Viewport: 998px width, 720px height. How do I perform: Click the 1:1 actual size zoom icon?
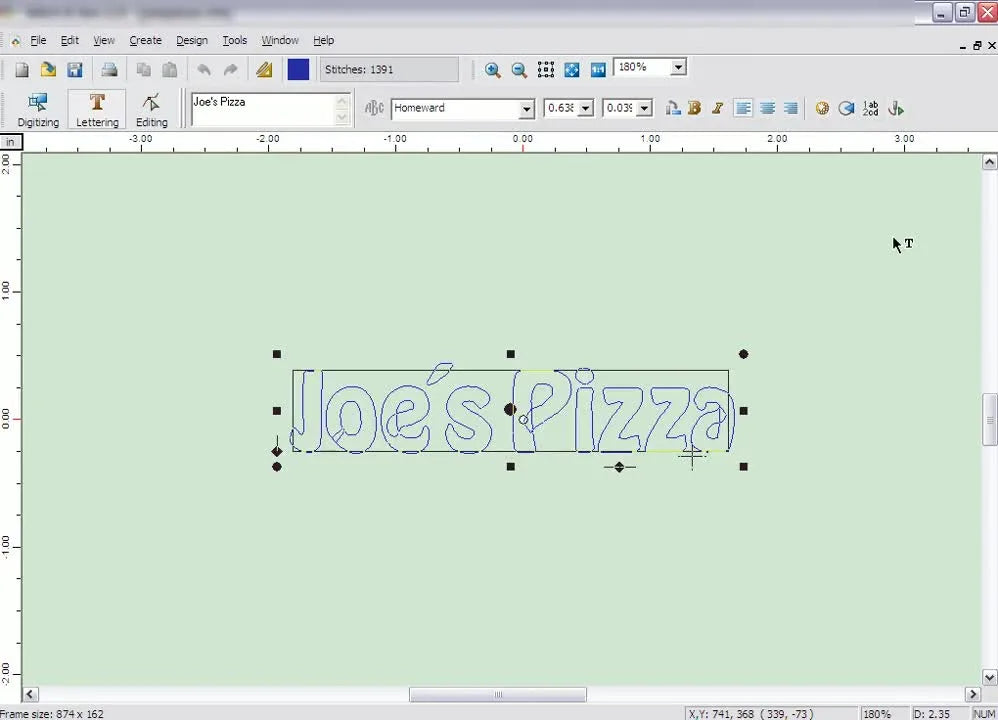[x=597, y=69]
